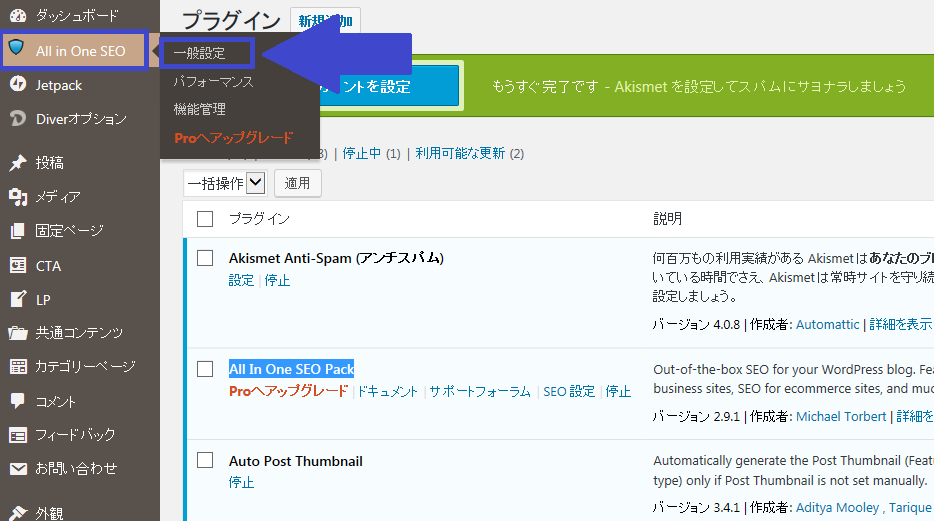The width and height of the screenshot is (934, 521).
Task: Click the 固定ページ pages icon
Action: coord(17,231)
